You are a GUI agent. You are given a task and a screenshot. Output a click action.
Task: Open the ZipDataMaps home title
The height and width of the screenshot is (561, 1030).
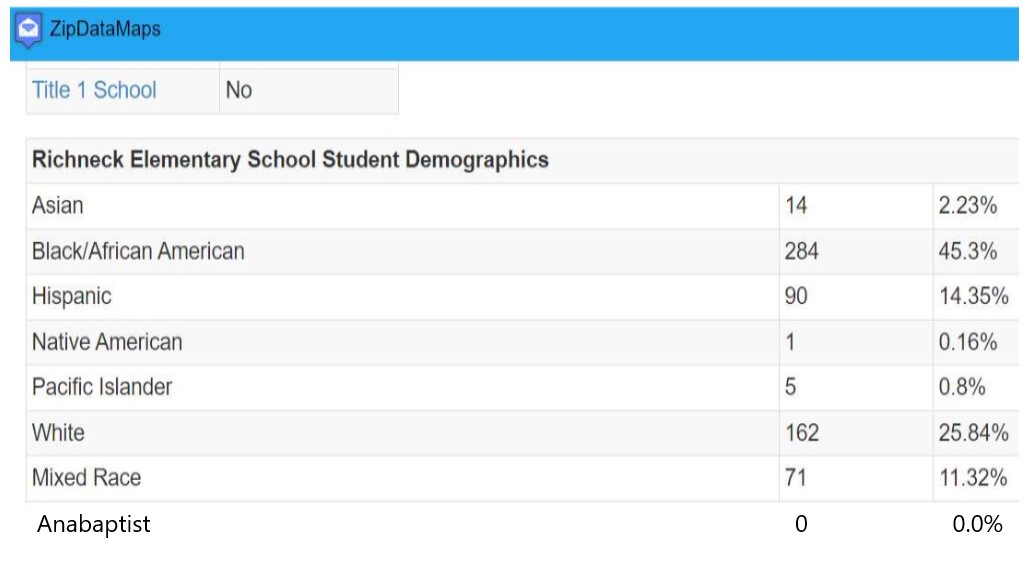coord(105,29)
